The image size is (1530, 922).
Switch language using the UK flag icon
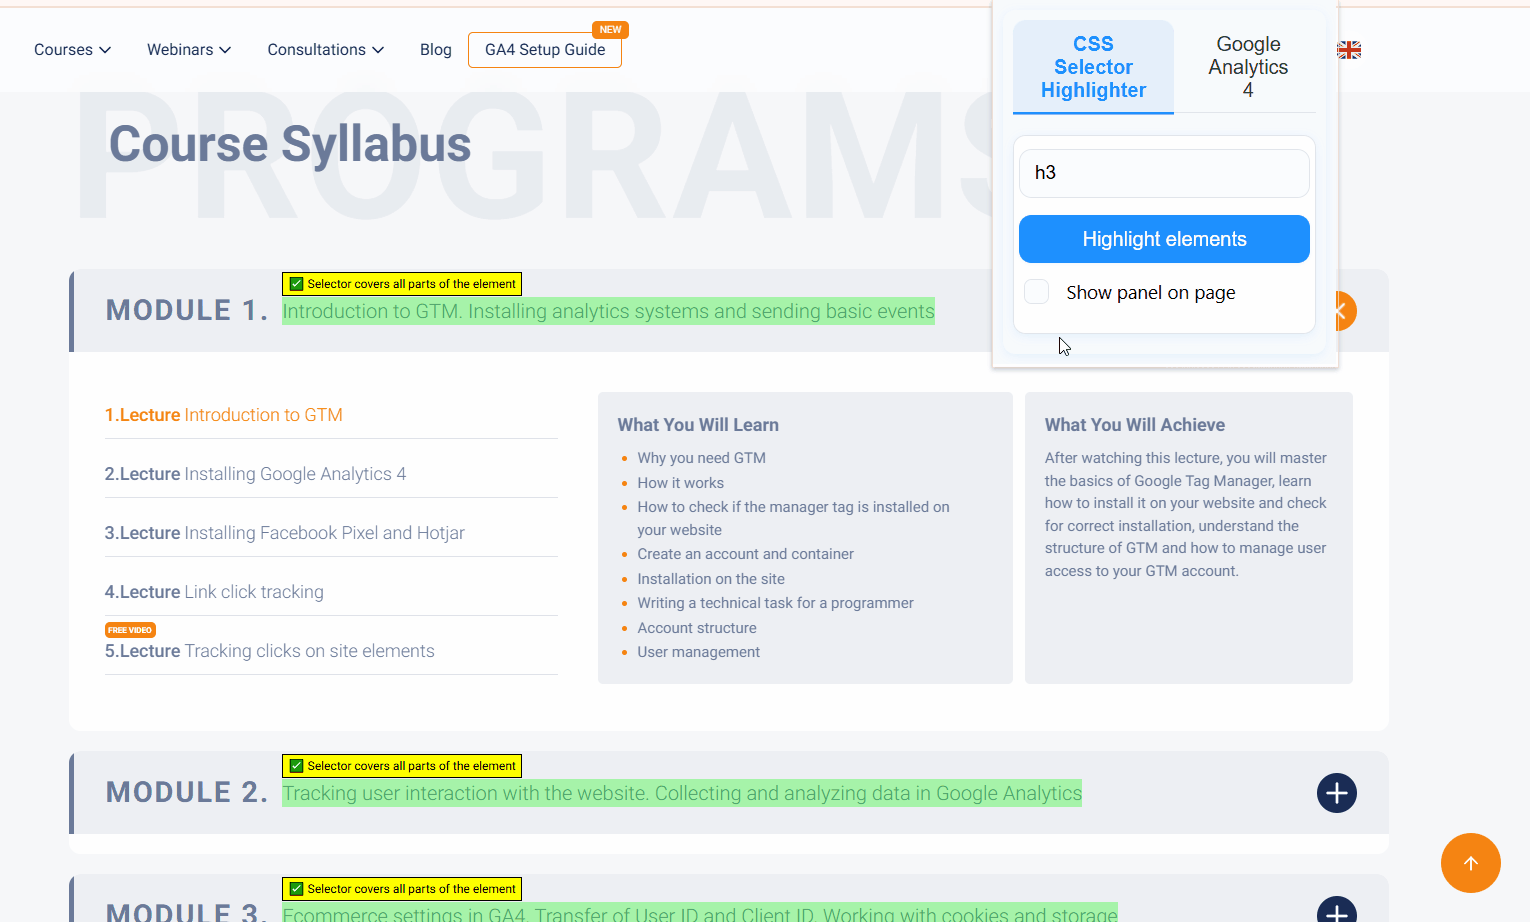tap(1349, 50)
